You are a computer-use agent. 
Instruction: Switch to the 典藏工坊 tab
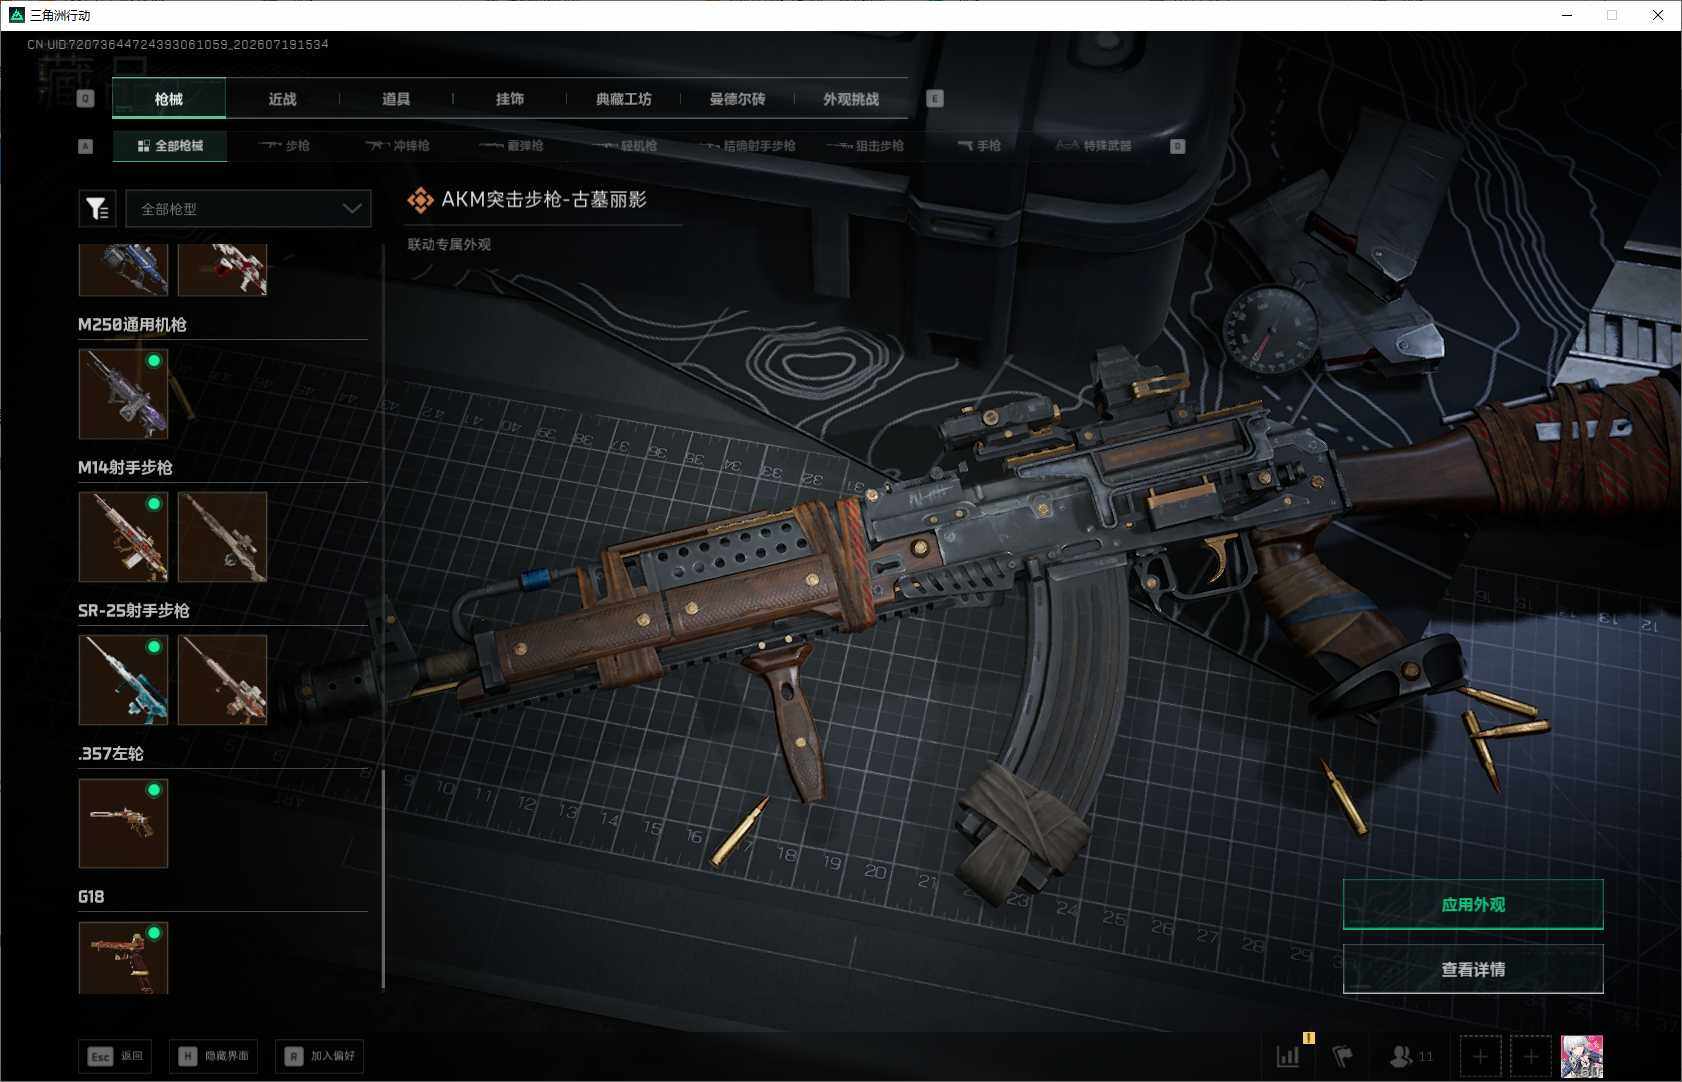click(623, 99)
